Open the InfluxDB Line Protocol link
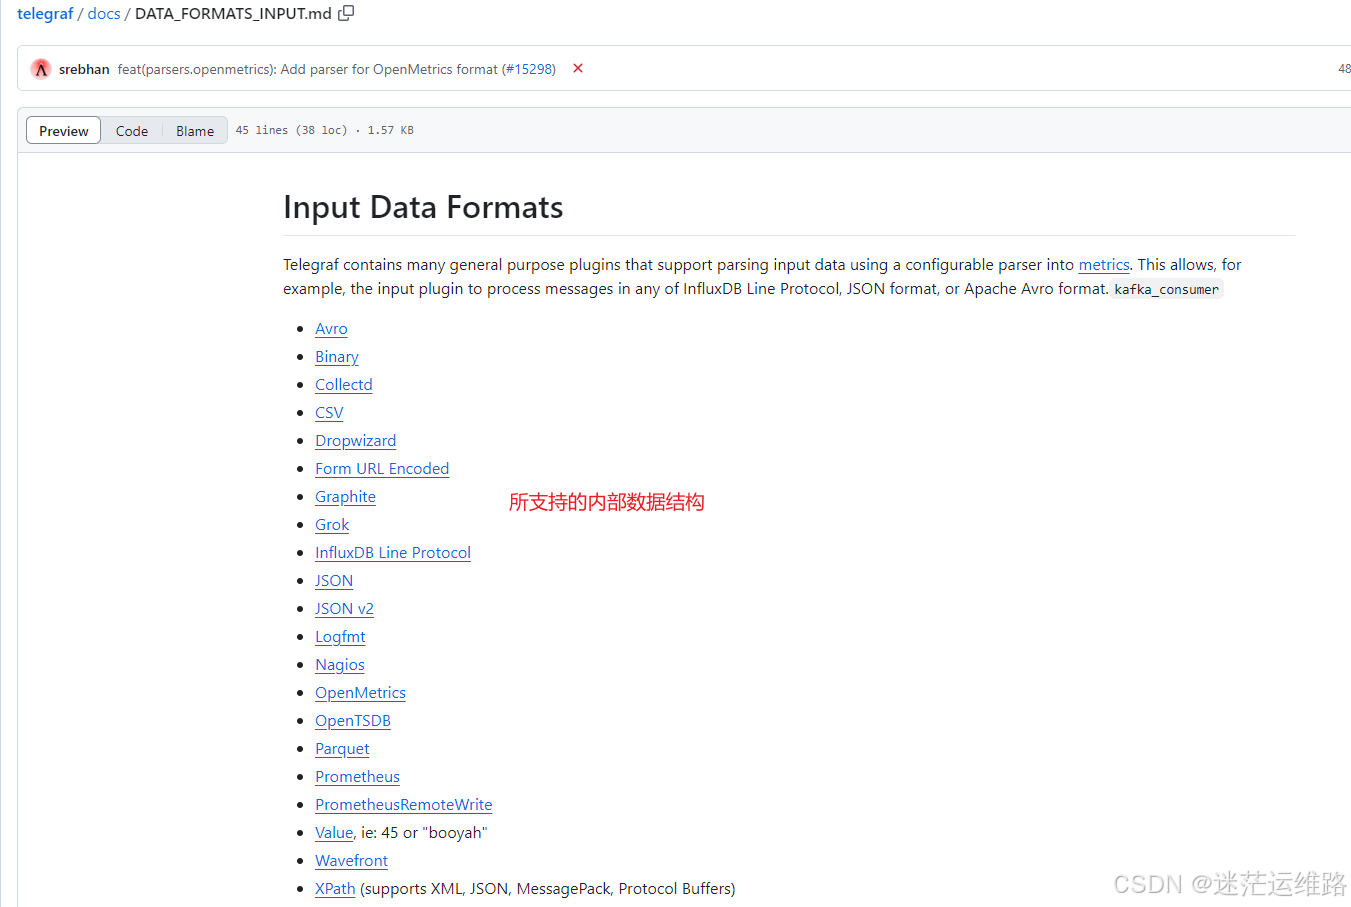This screenshot has width=1351, height=907. pos(393,553)
